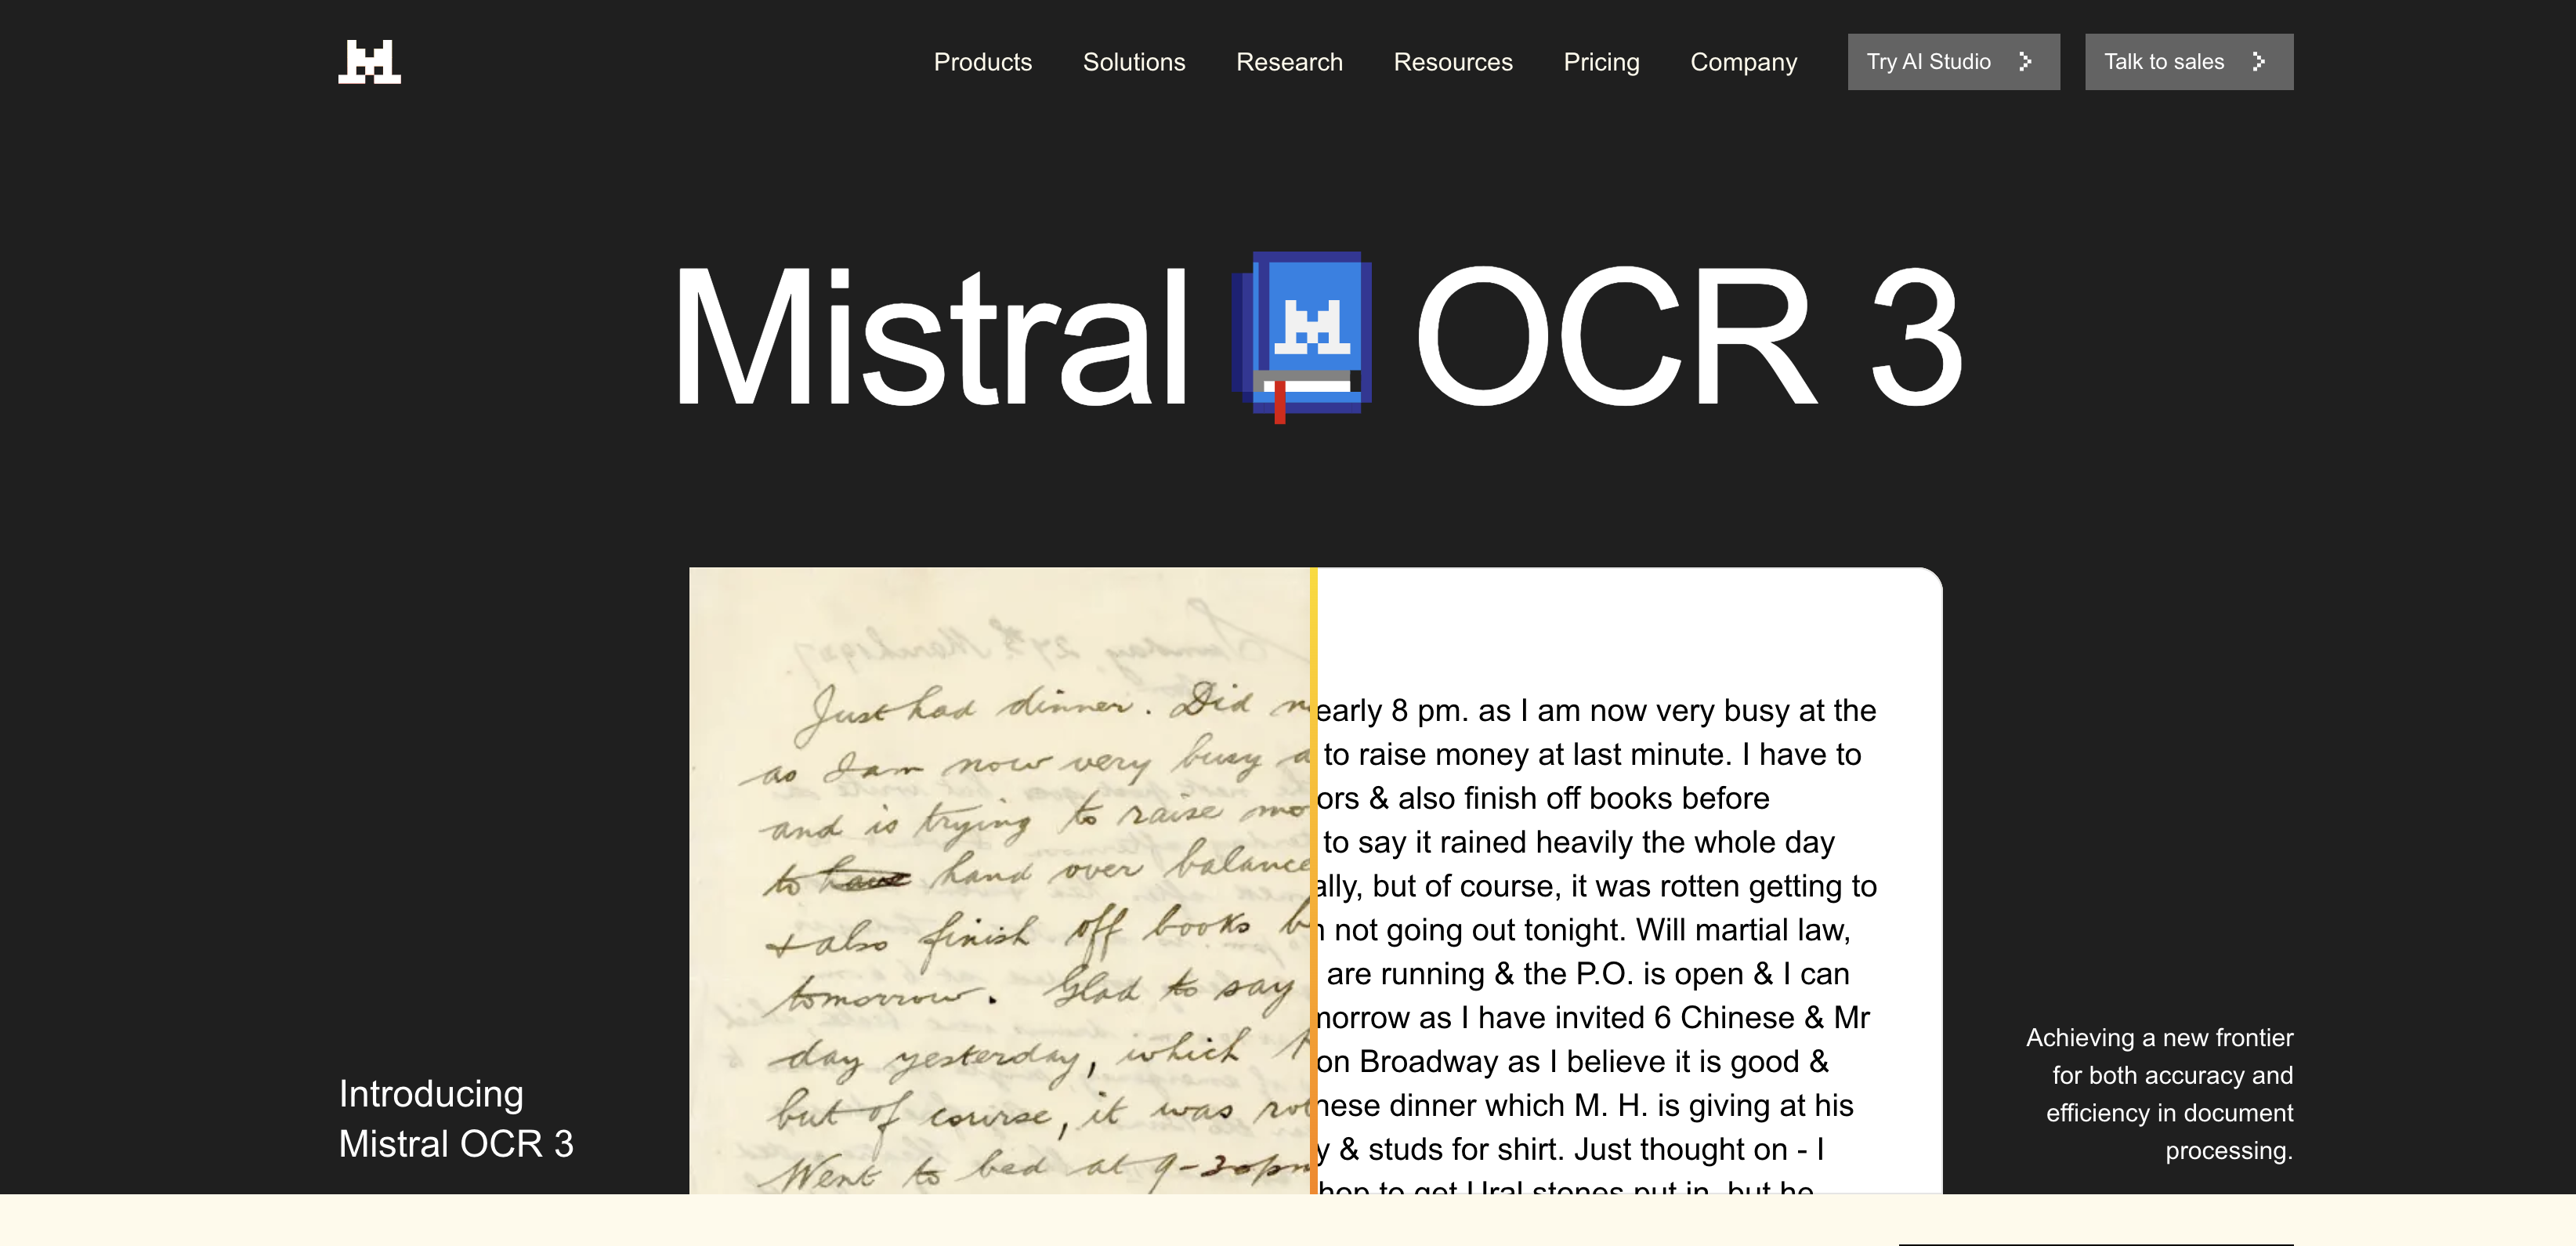Open the Solutions menu
Viewport: 2576px width, 1246px height.
pyautogui.click(x=1133, y=62)
